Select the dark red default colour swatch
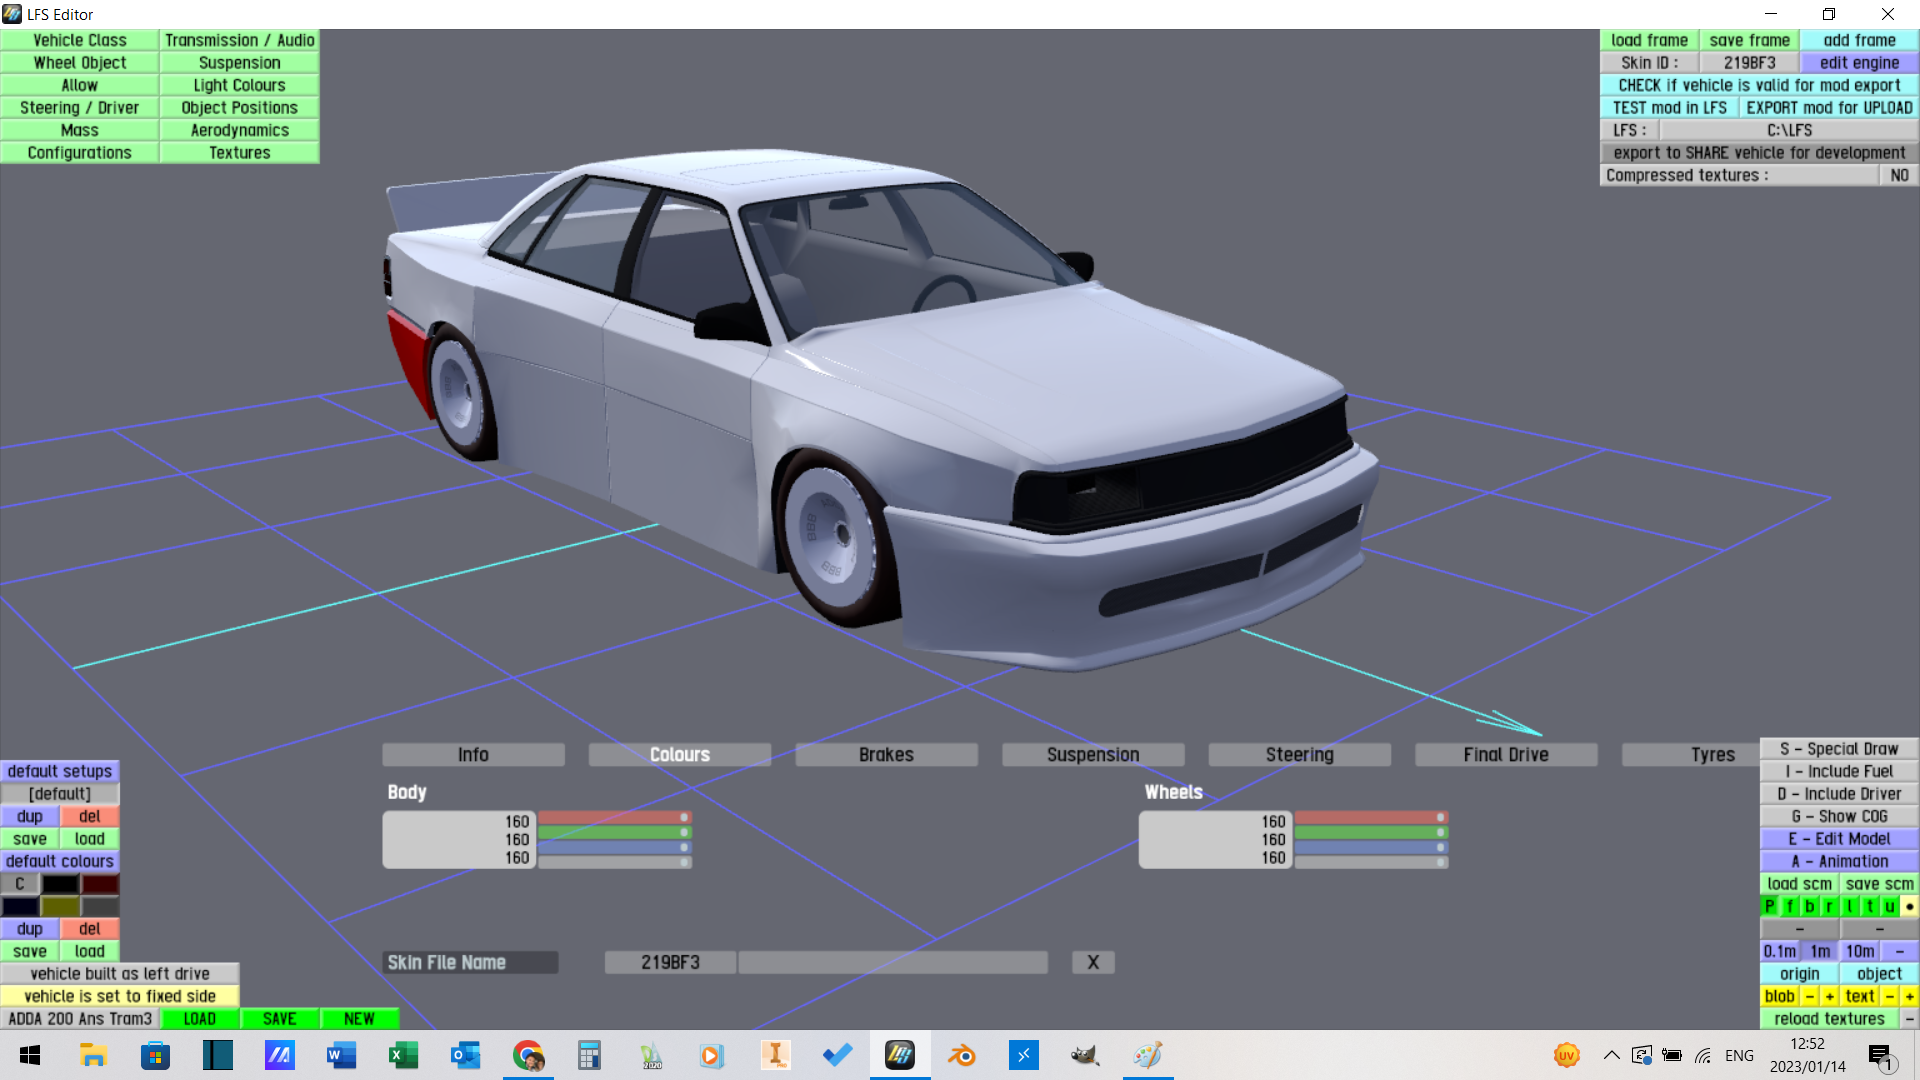Image resolution: width=1920 pixels, height=1080 pixels. (x=100, y=884)
